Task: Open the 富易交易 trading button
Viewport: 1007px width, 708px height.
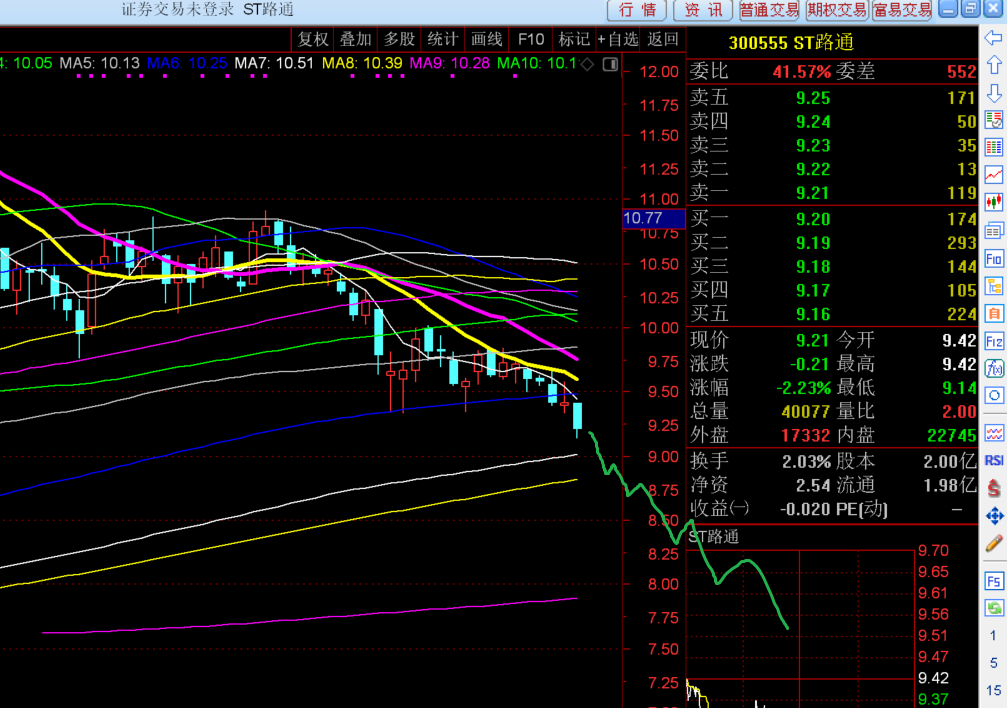Action: point(902,10)
